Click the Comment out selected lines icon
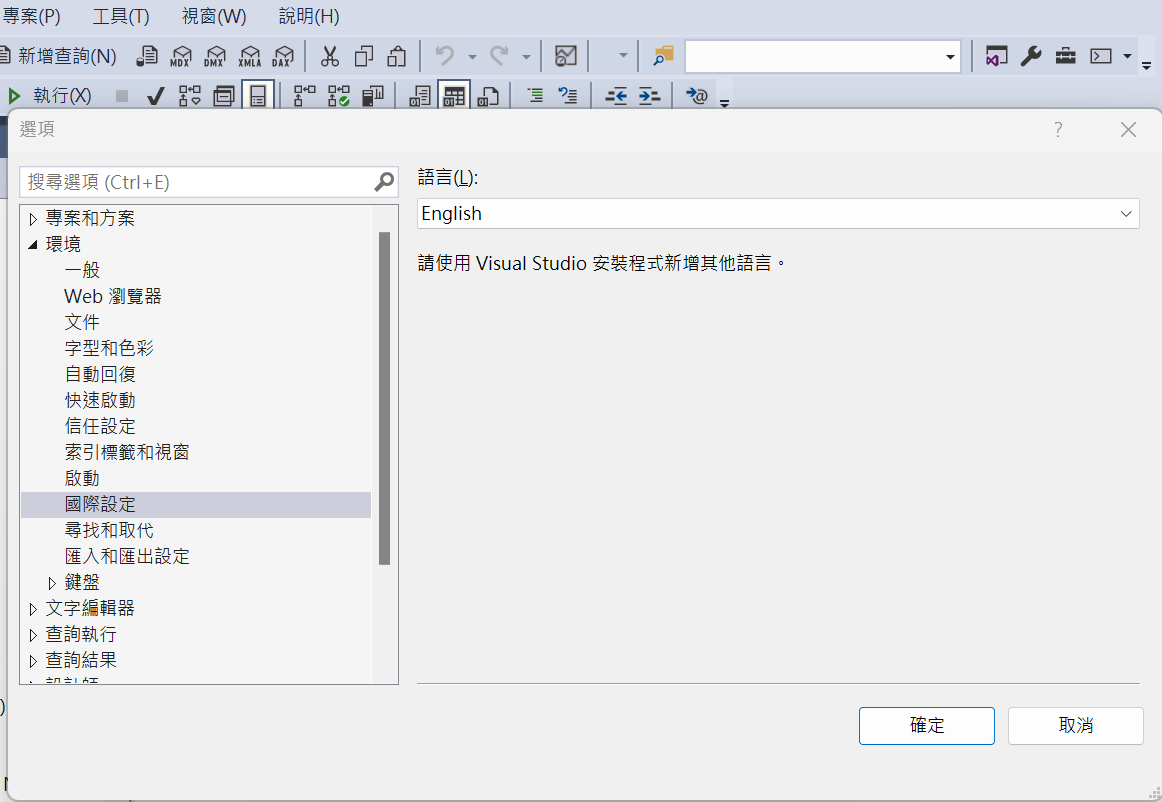 (x=535, y=95)
